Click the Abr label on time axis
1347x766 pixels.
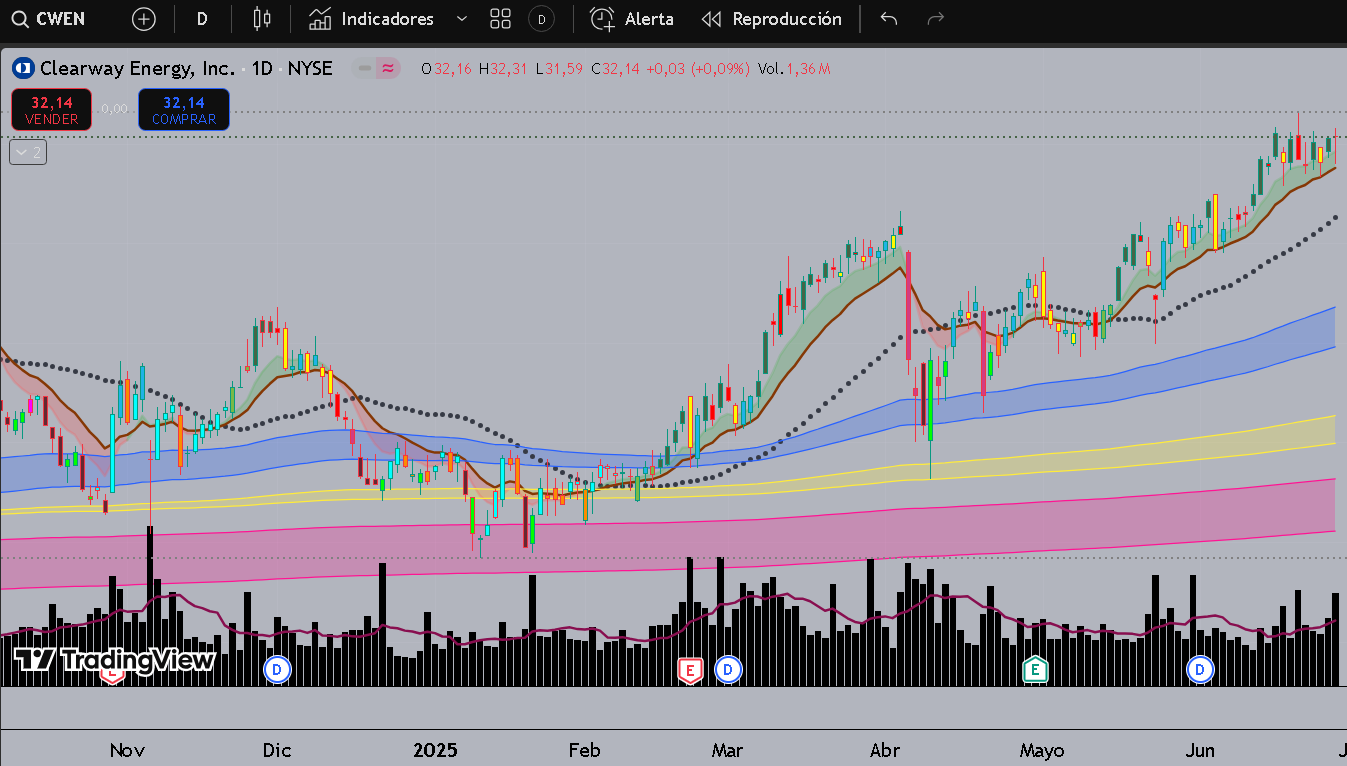click(x=885, y=750)
